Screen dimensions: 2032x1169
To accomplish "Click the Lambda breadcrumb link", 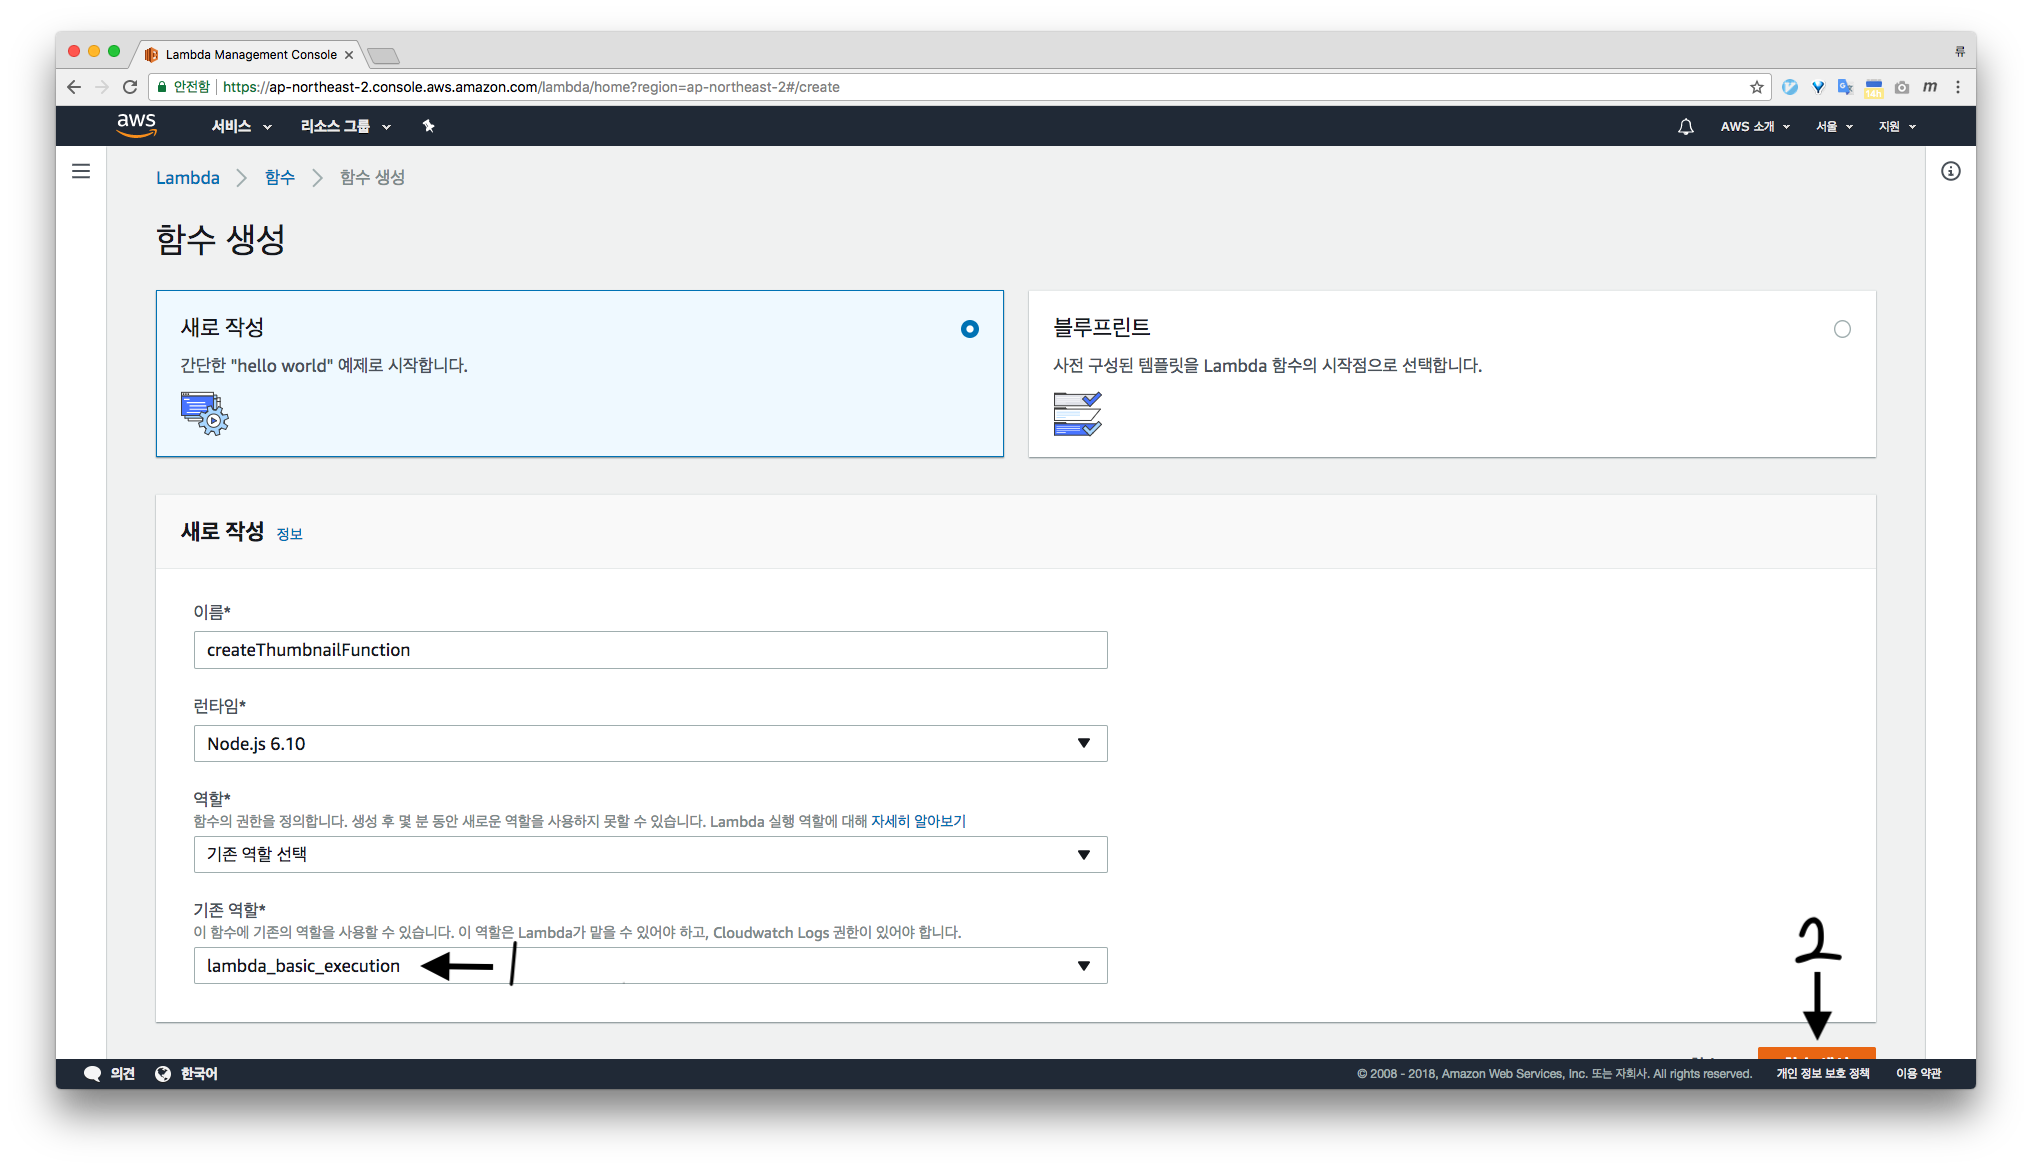I will (x=188, y=177).
